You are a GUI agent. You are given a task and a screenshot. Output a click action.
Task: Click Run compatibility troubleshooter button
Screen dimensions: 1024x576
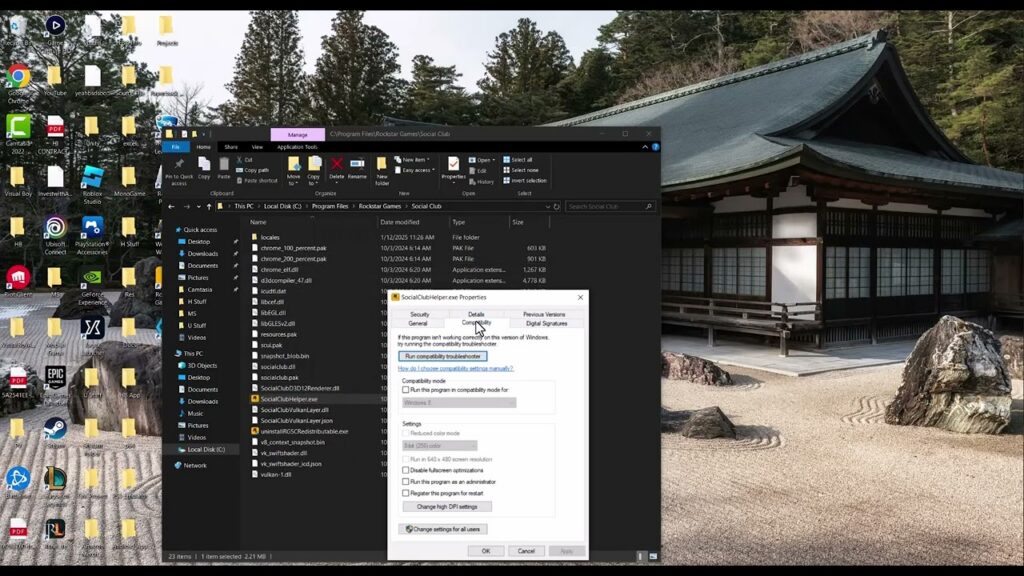point(443,357)
